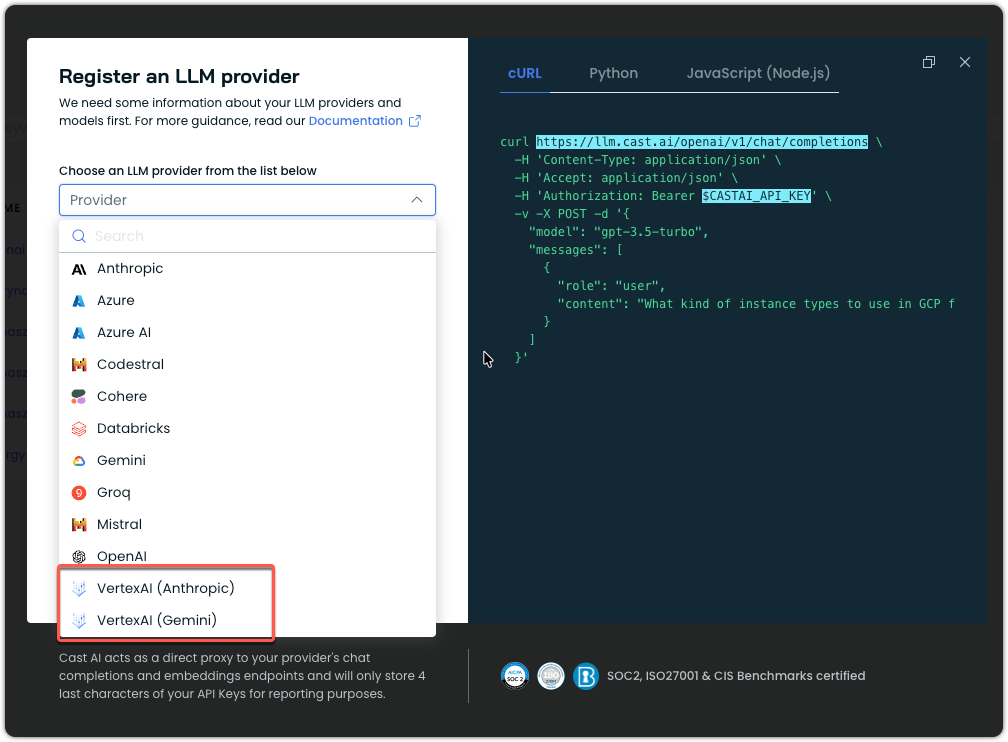Click the VertexAI (Gemini) logo icon
Viewport: 1008px width, 742px height.
[78, 621]
